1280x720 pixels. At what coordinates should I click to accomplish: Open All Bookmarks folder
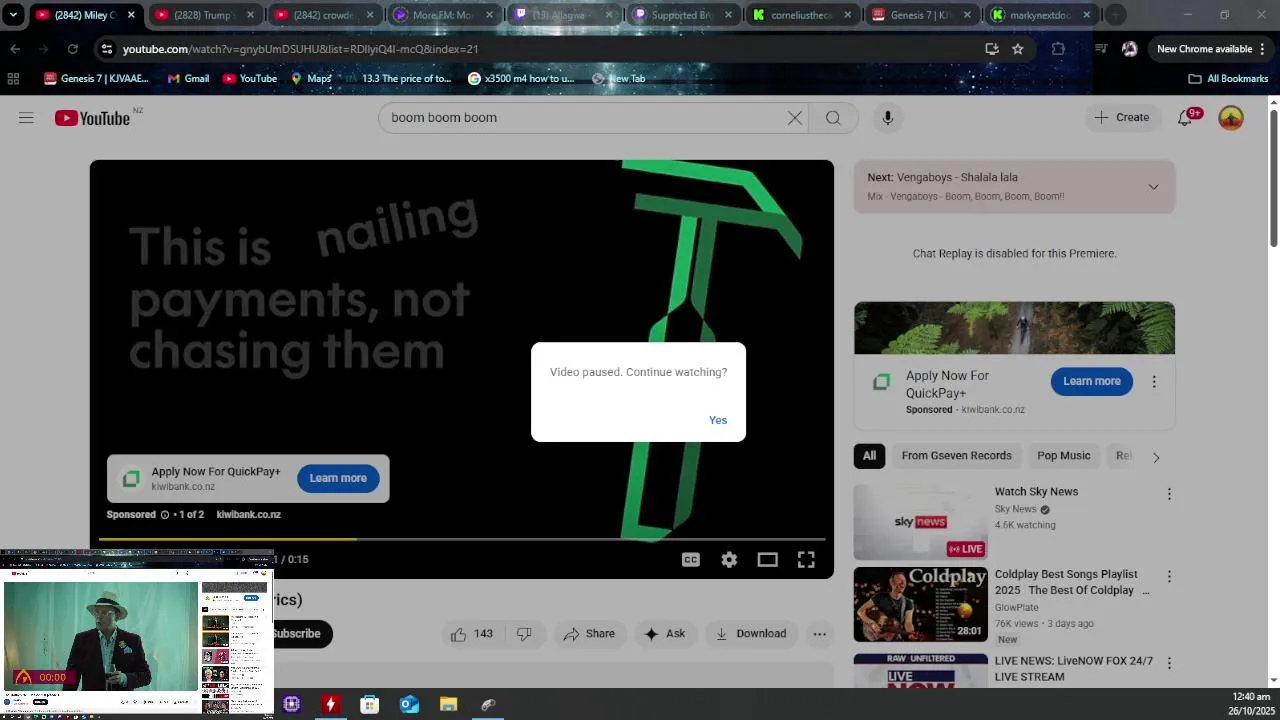1228,79
